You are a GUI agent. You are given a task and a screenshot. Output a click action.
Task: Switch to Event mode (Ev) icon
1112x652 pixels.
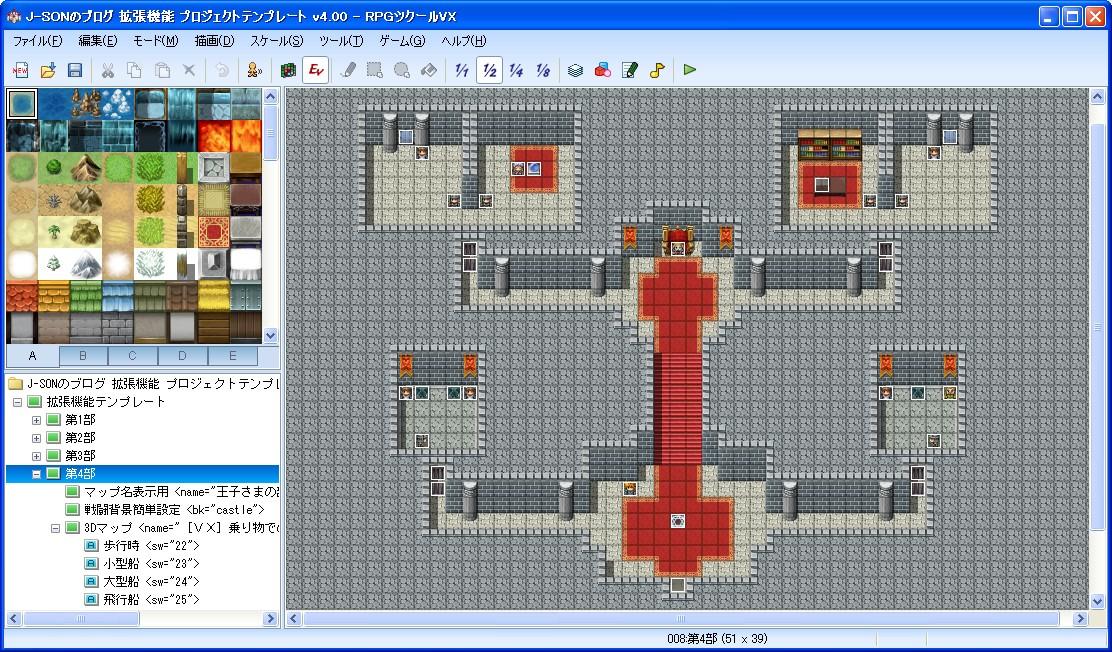[315, 70]
